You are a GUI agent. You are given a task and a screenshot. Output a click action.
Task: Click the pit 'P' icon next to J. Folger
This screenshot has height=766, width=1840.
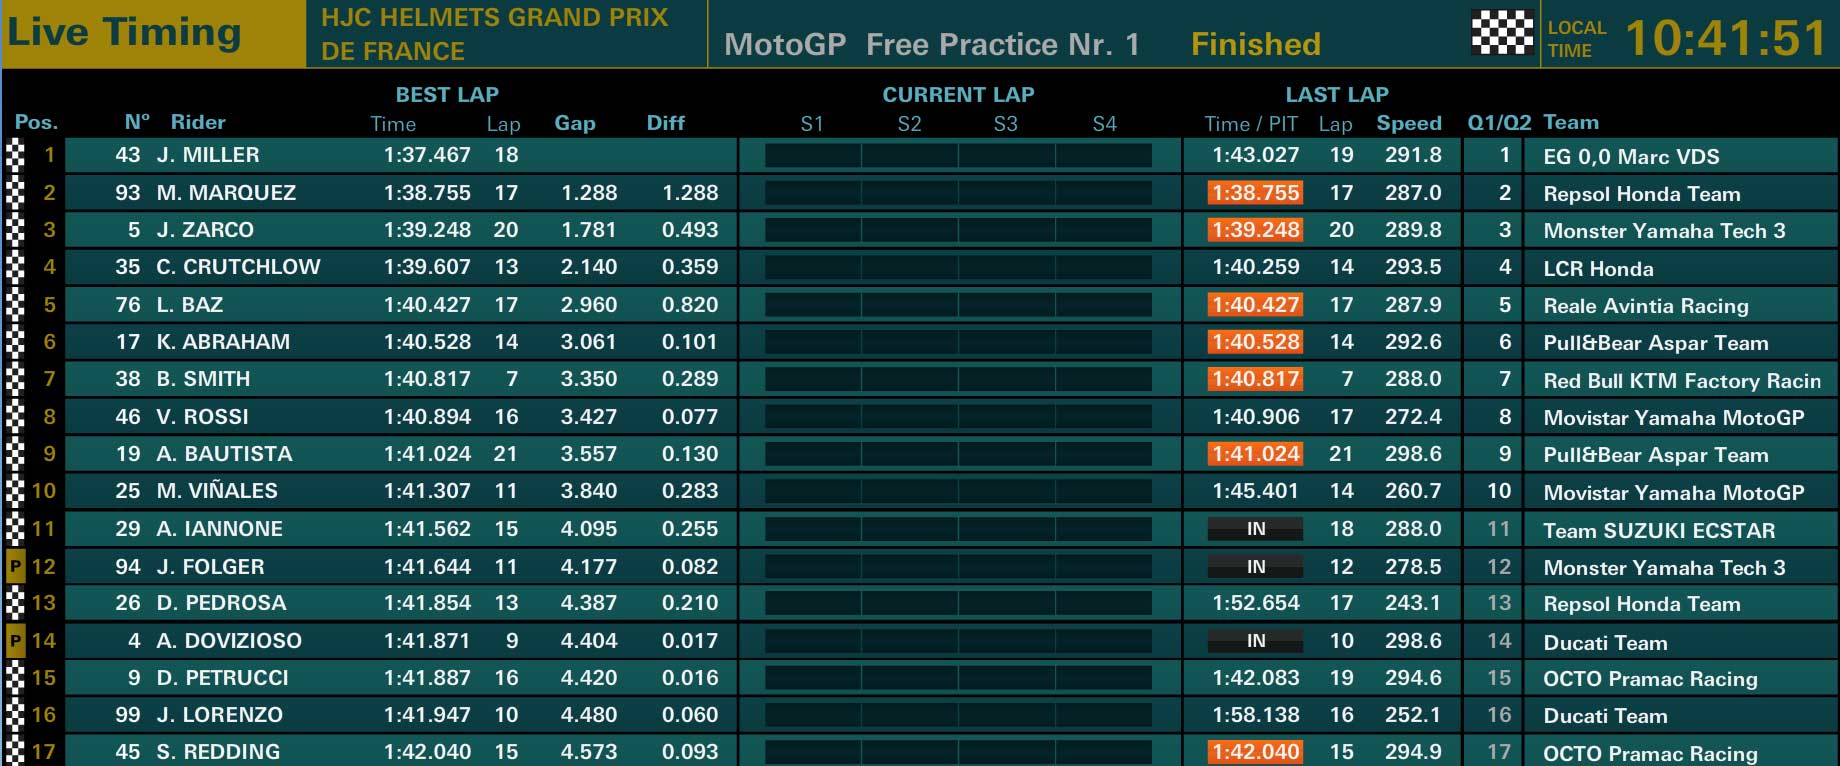15,567
